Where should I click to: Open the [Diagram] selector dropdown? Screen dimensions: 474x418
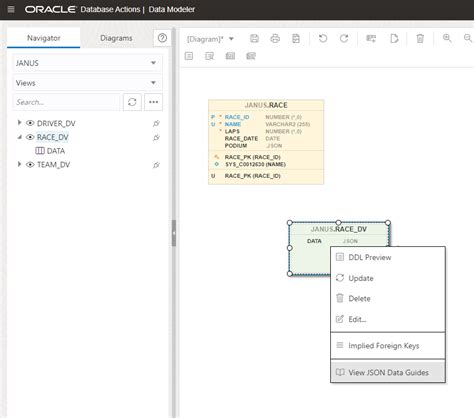[x=210, y=39]
